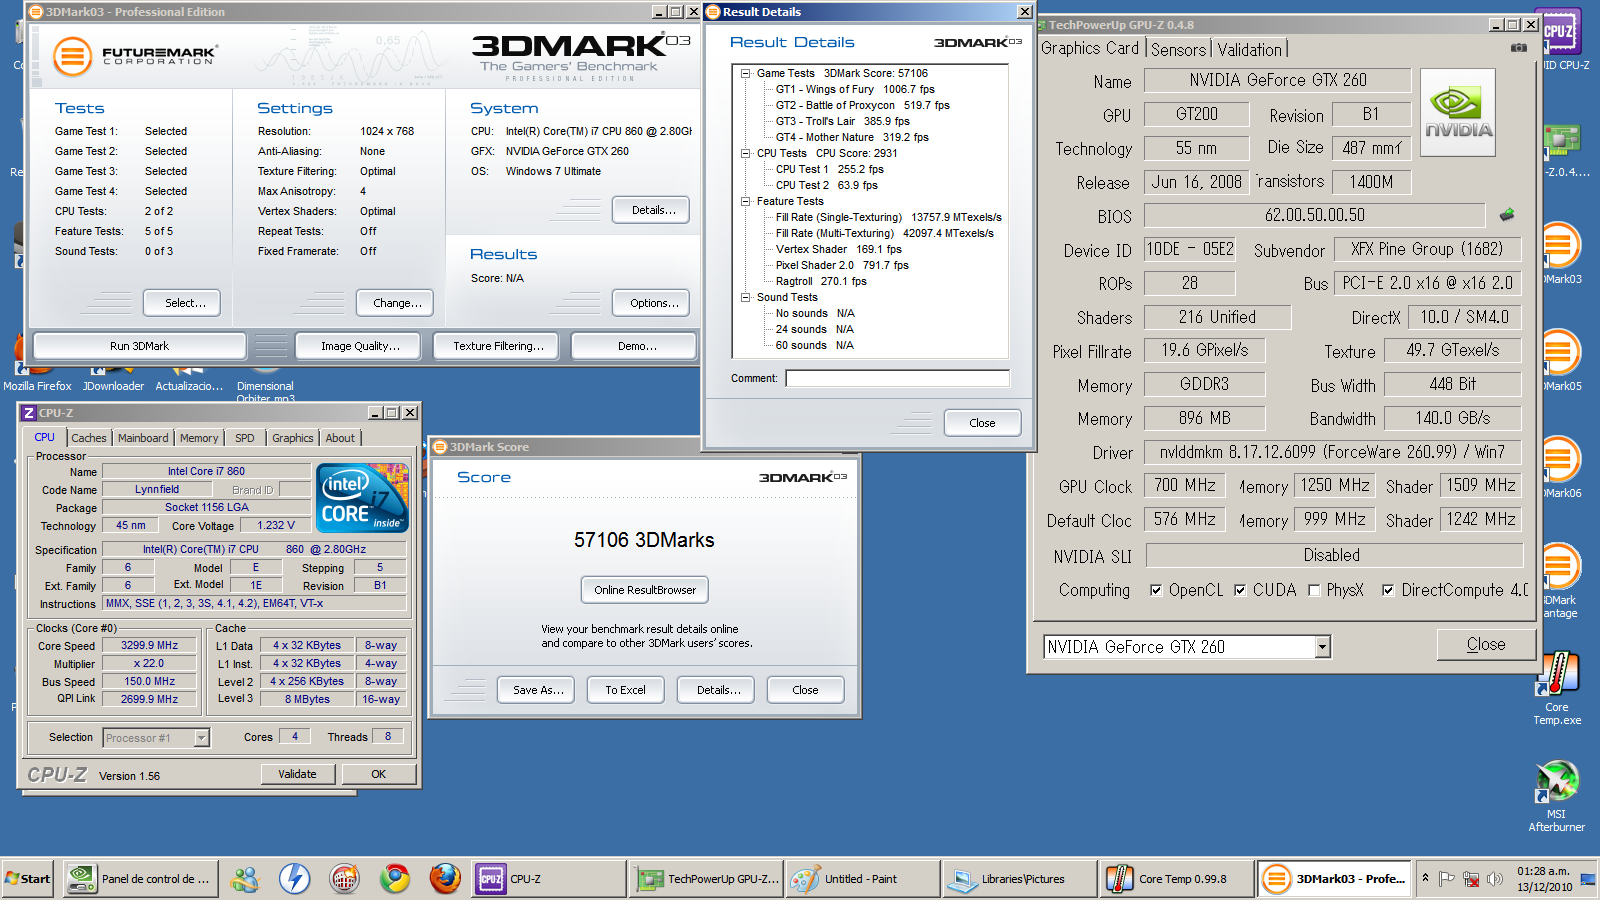The width and height of the screenshot is (1600, 900).
Task: Open the Caches tab in CPU-Z
Action: [88, 438]
